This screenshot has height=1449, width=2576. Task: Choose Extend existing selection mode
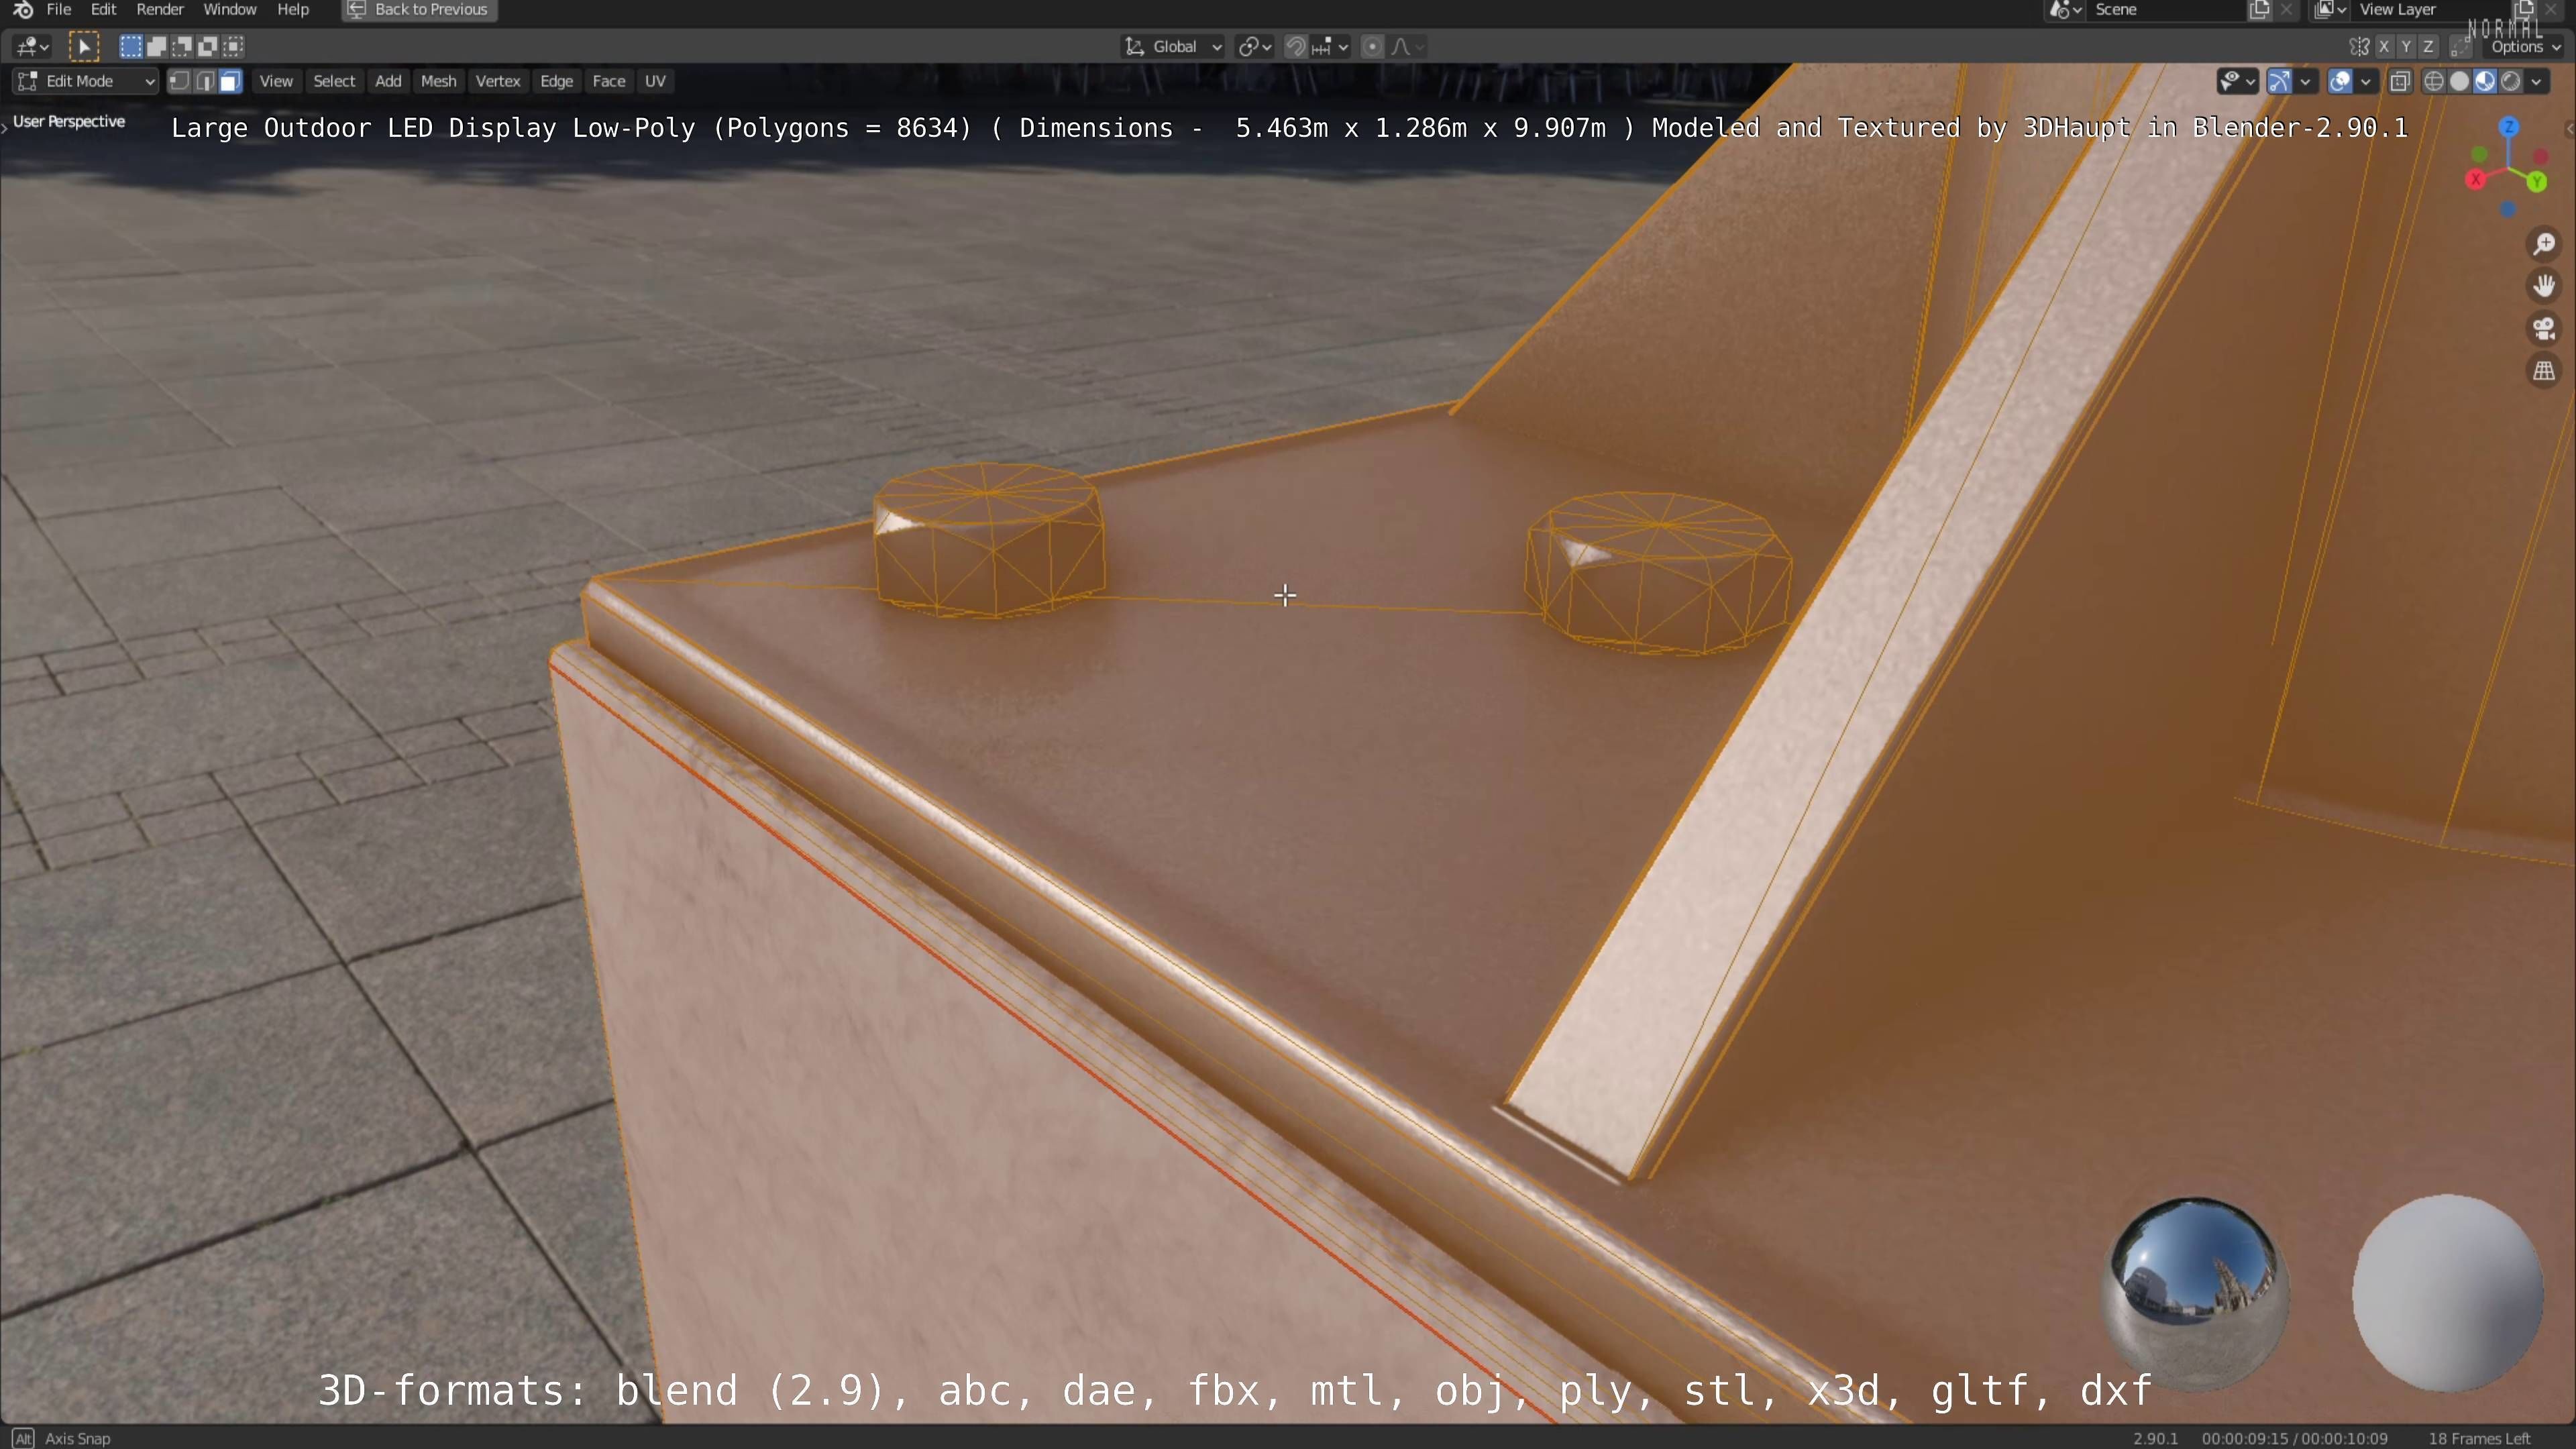pos(157,47)
